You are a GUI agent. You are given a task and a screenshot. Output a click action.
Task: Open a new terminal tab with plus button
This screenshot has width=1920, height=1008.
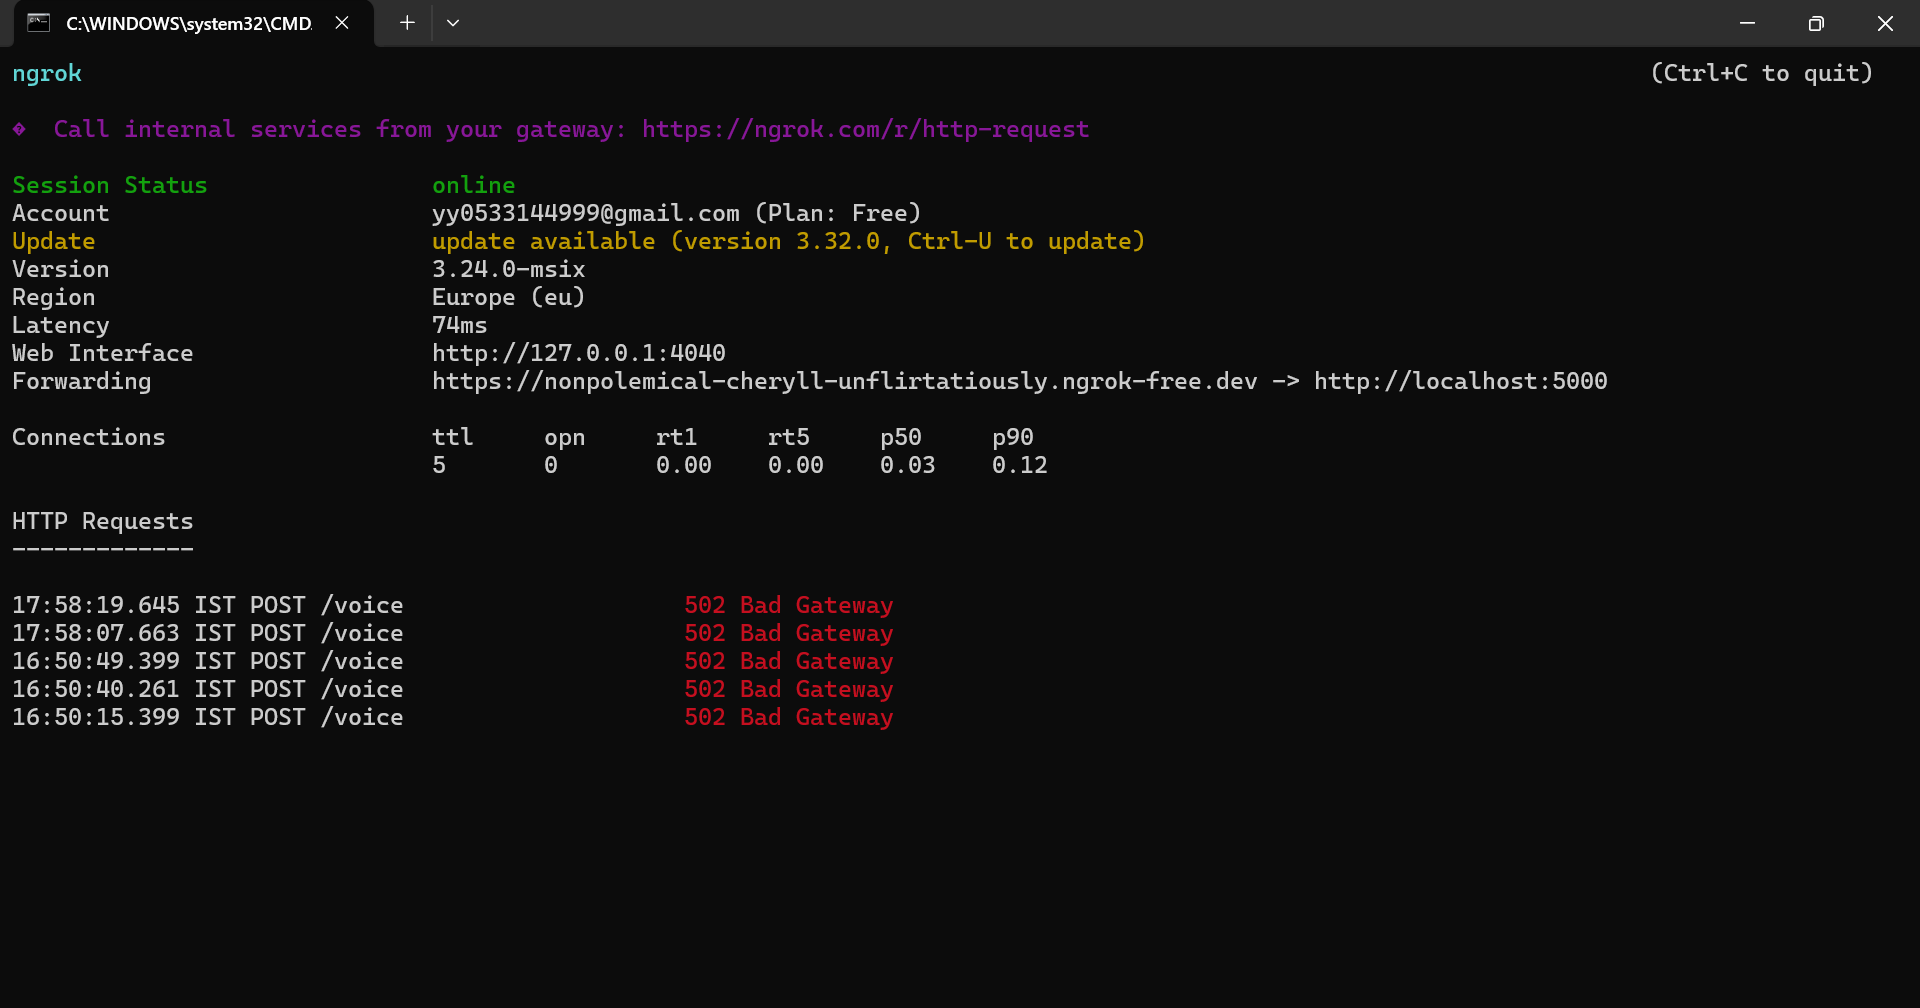tap(407, 23)
